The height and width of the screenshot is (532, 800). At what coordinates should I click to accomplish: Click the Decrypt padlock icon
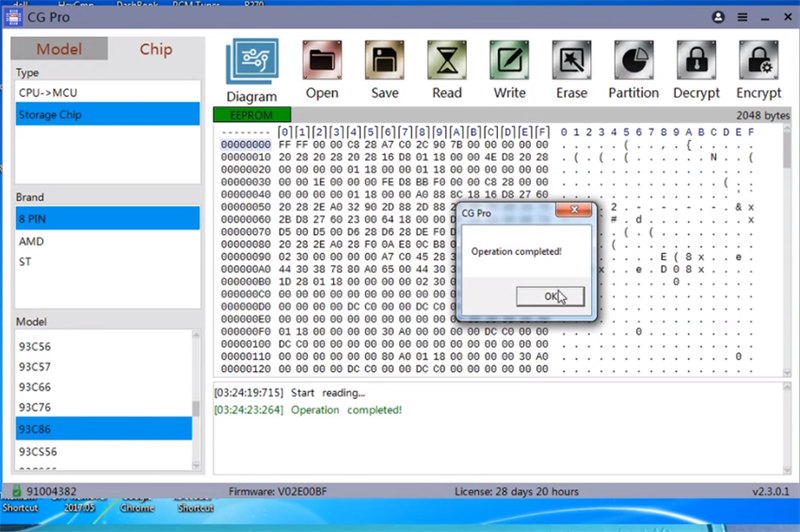pos(696,62)
